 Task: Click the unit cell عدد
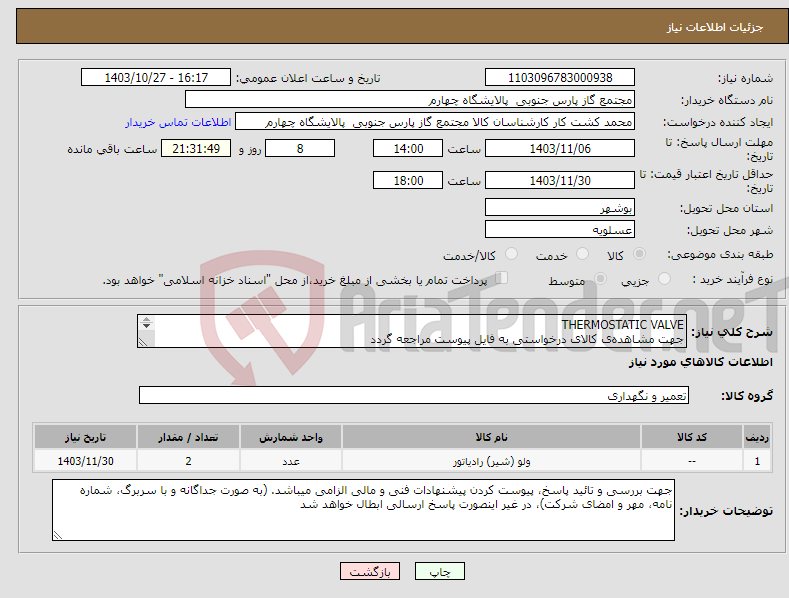pyautogui.click(x=291, y=462)
